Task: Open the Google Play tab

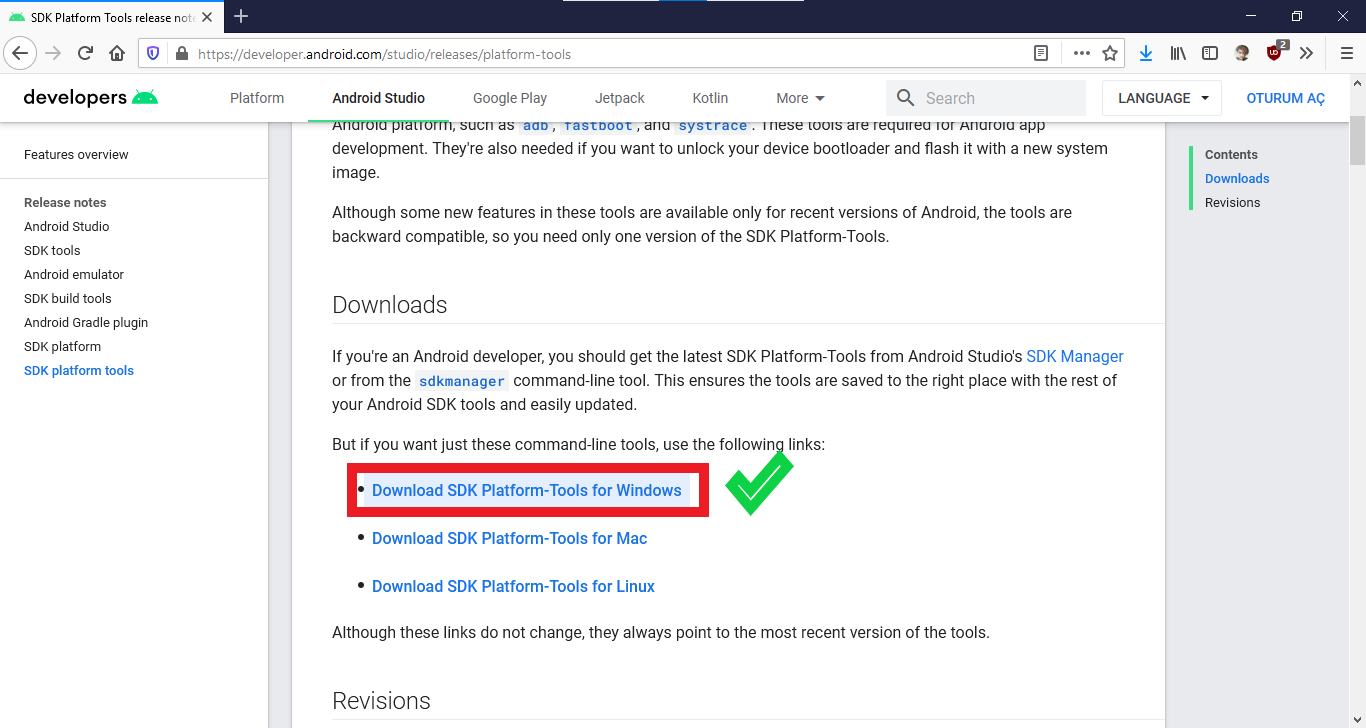Action: 510,98
